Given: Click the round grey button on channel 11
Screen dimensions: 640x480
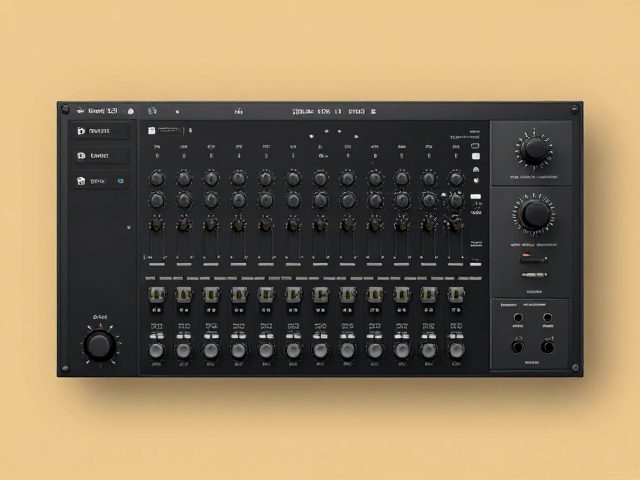Looking at the screenshot, I should pyautogui.click(x=429, y=350).
